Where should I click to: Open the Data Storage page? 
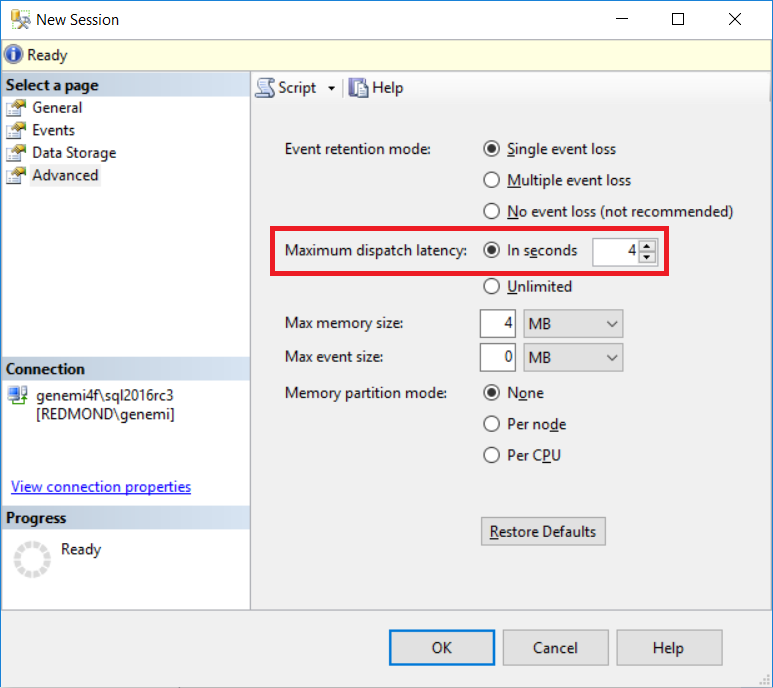[74, 153]
